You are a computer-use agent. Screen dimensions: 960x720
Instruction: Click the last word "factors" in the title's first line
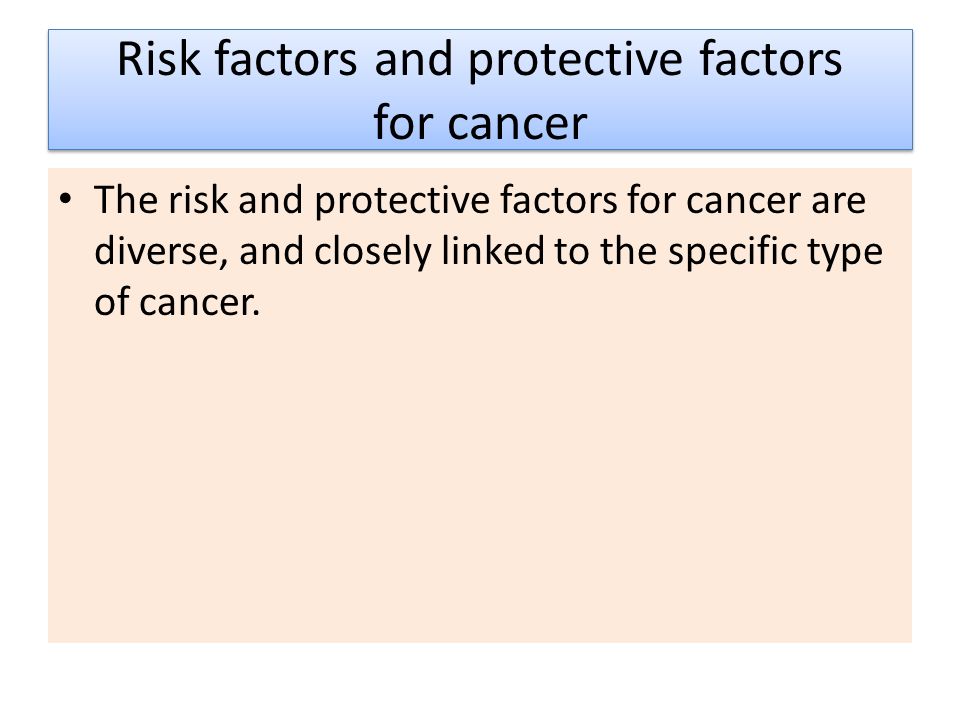pos(770,59)
